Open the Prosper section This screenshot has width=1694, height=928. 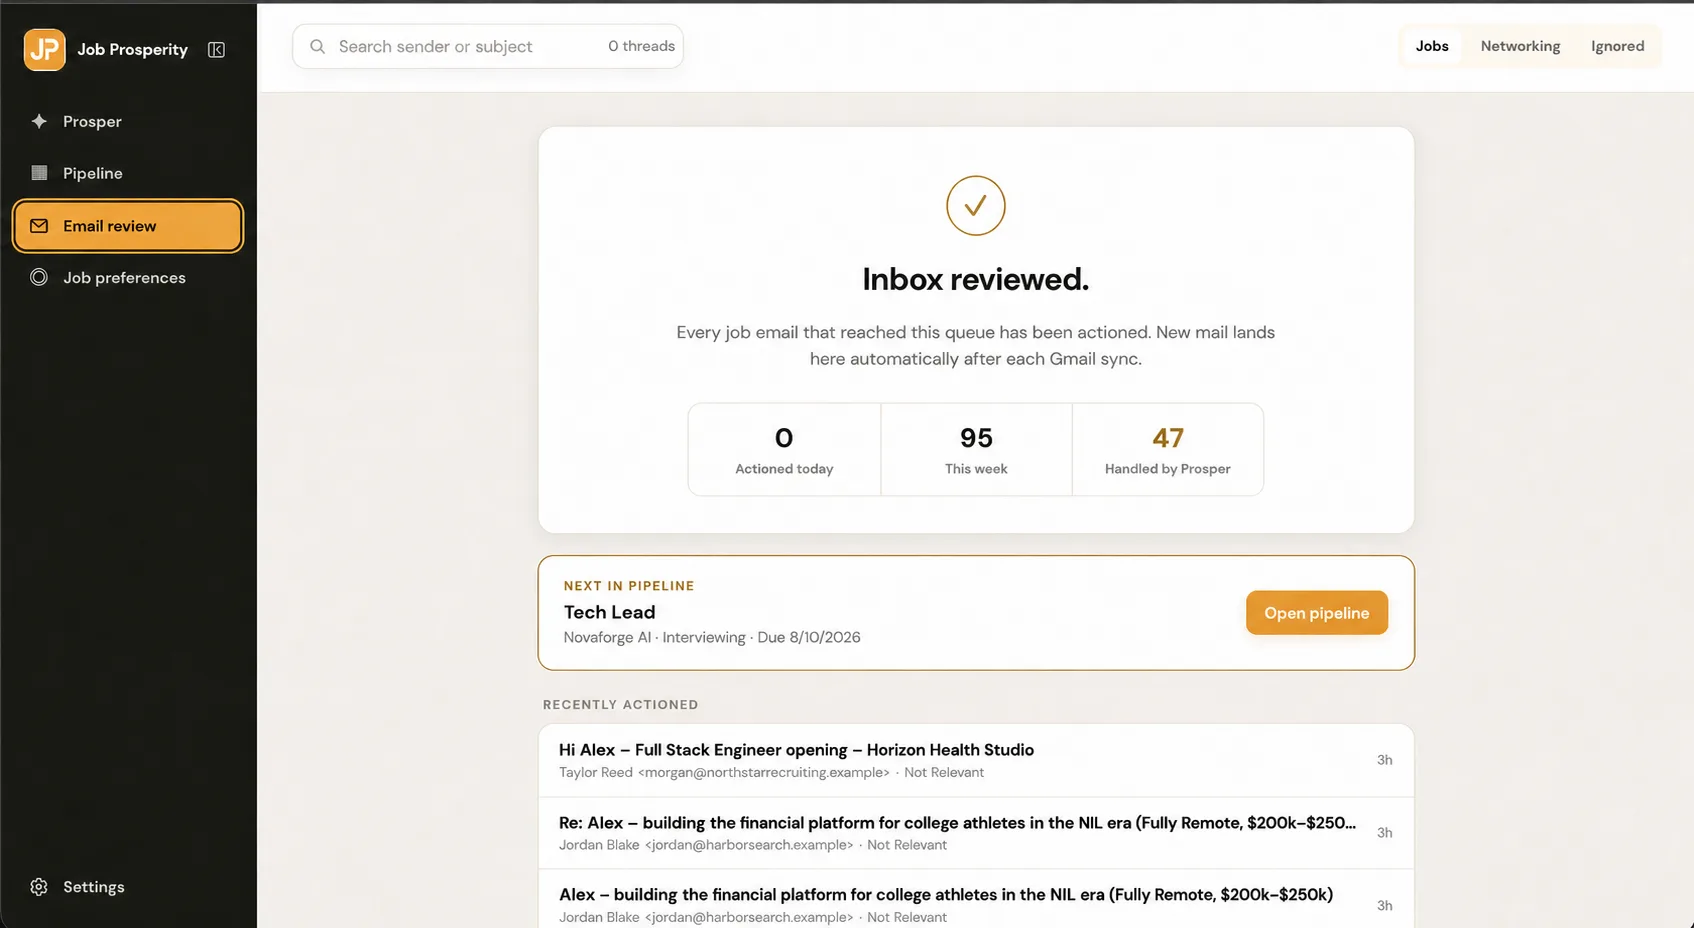(x=128, y=121)
